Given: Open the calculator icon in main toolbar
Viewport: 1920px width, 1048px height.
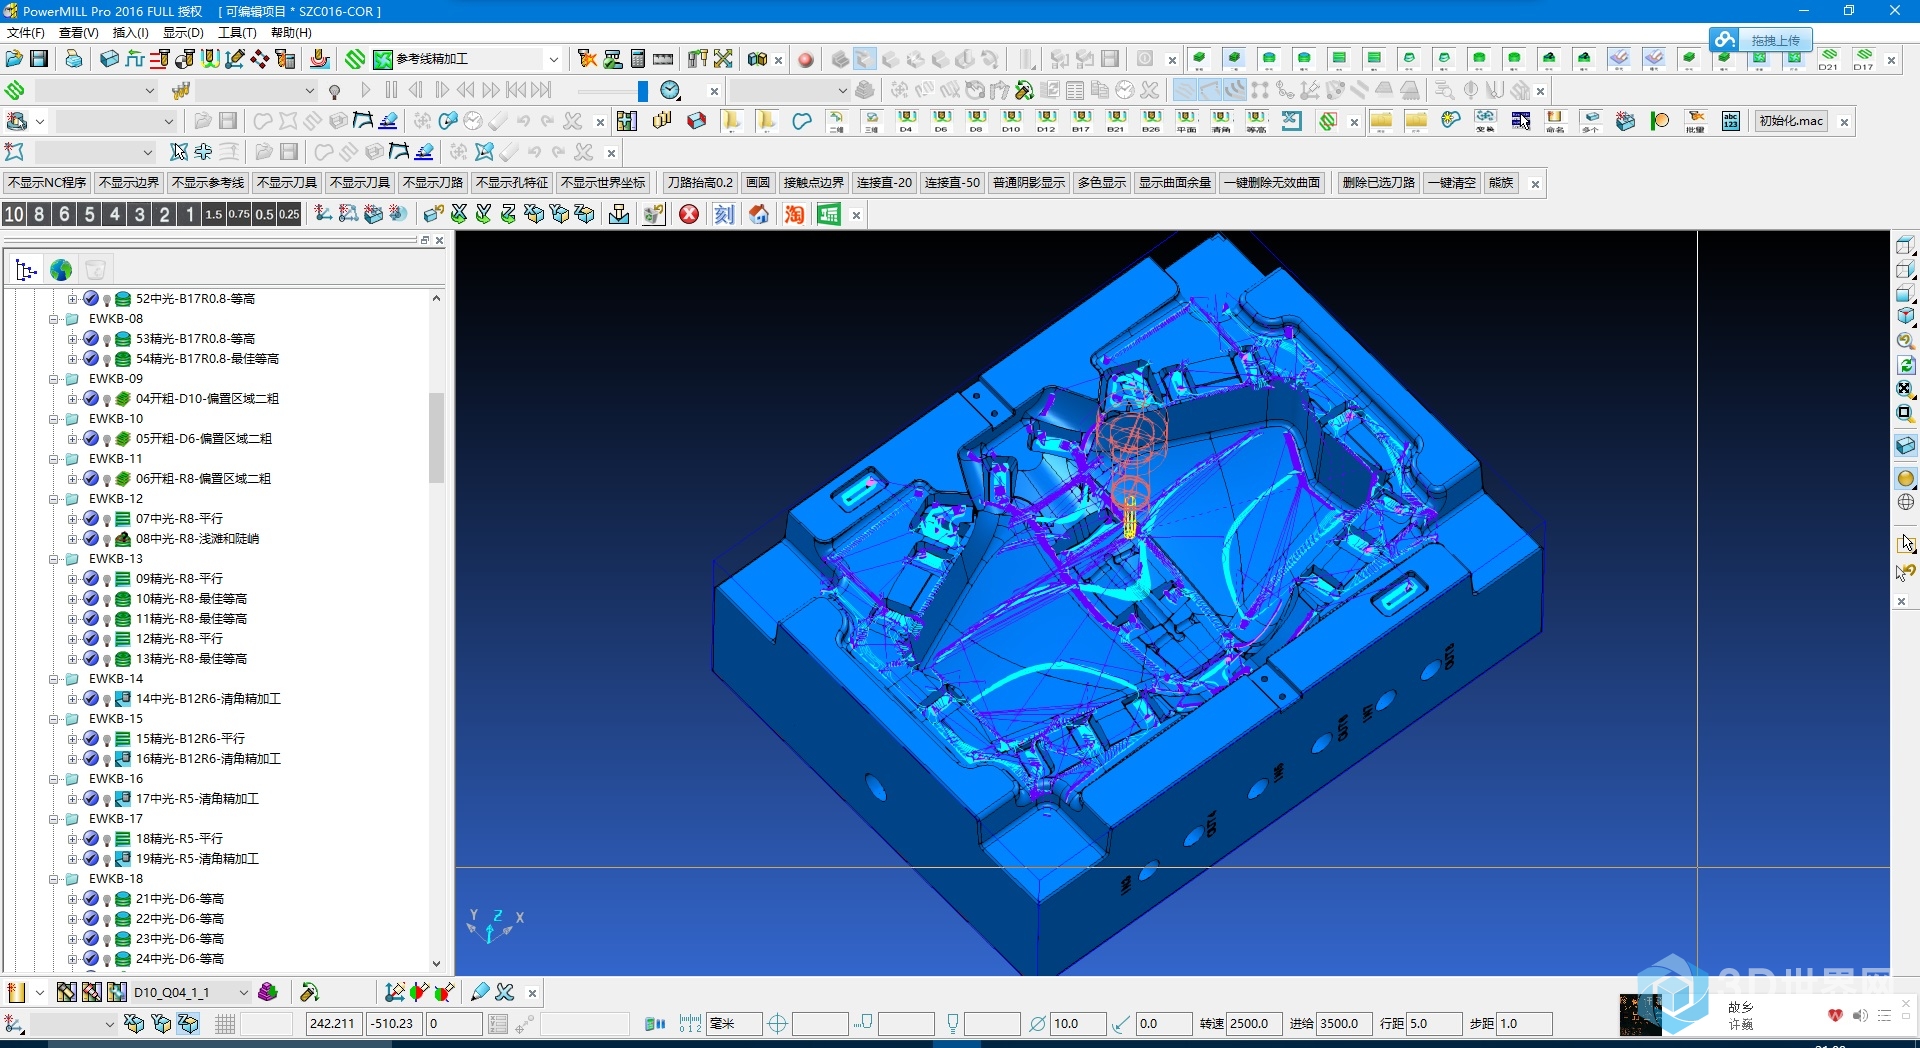Looking at the screenshot, I should click(x=638, y=59).
